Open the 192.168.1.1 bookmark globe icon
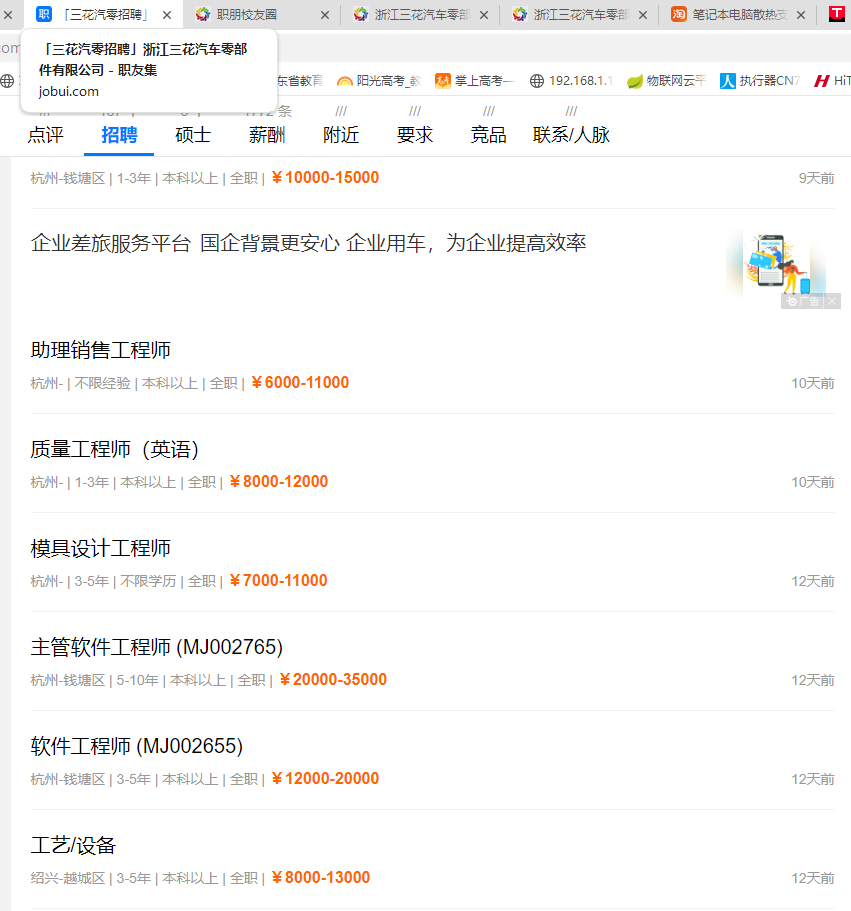The width and height of the screenshot is (851, 911). click(x=537, y=81)
